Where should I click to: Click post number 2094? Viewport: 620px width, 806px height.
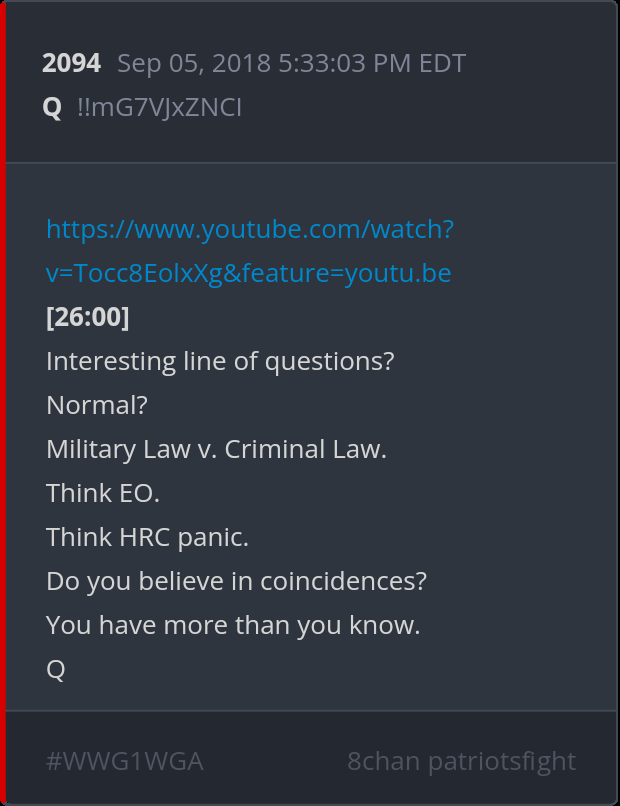pos(71,63)
